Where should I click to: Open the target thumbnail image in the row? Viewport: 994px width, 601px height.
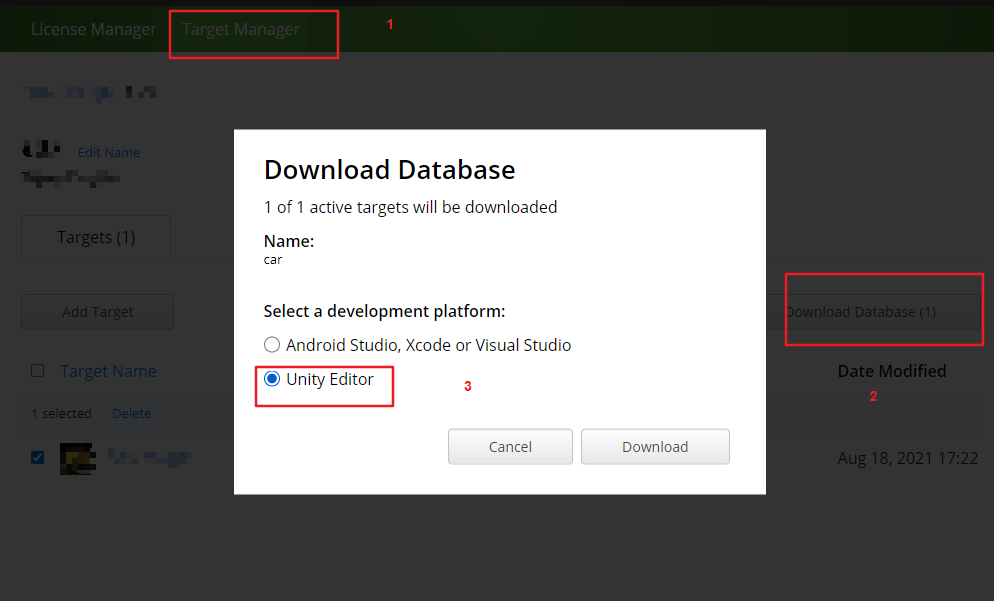coord(77,458)
